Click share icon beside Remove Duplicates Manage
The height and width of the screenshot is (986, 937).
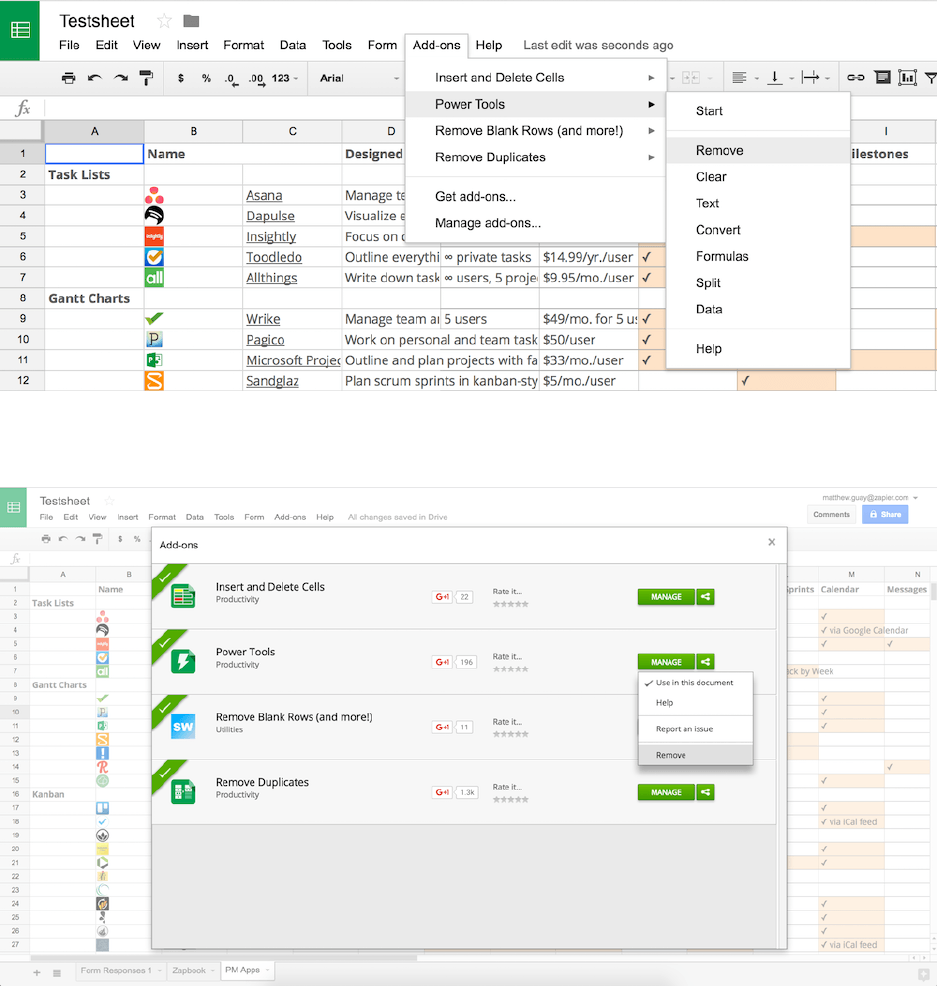point(706,792)
